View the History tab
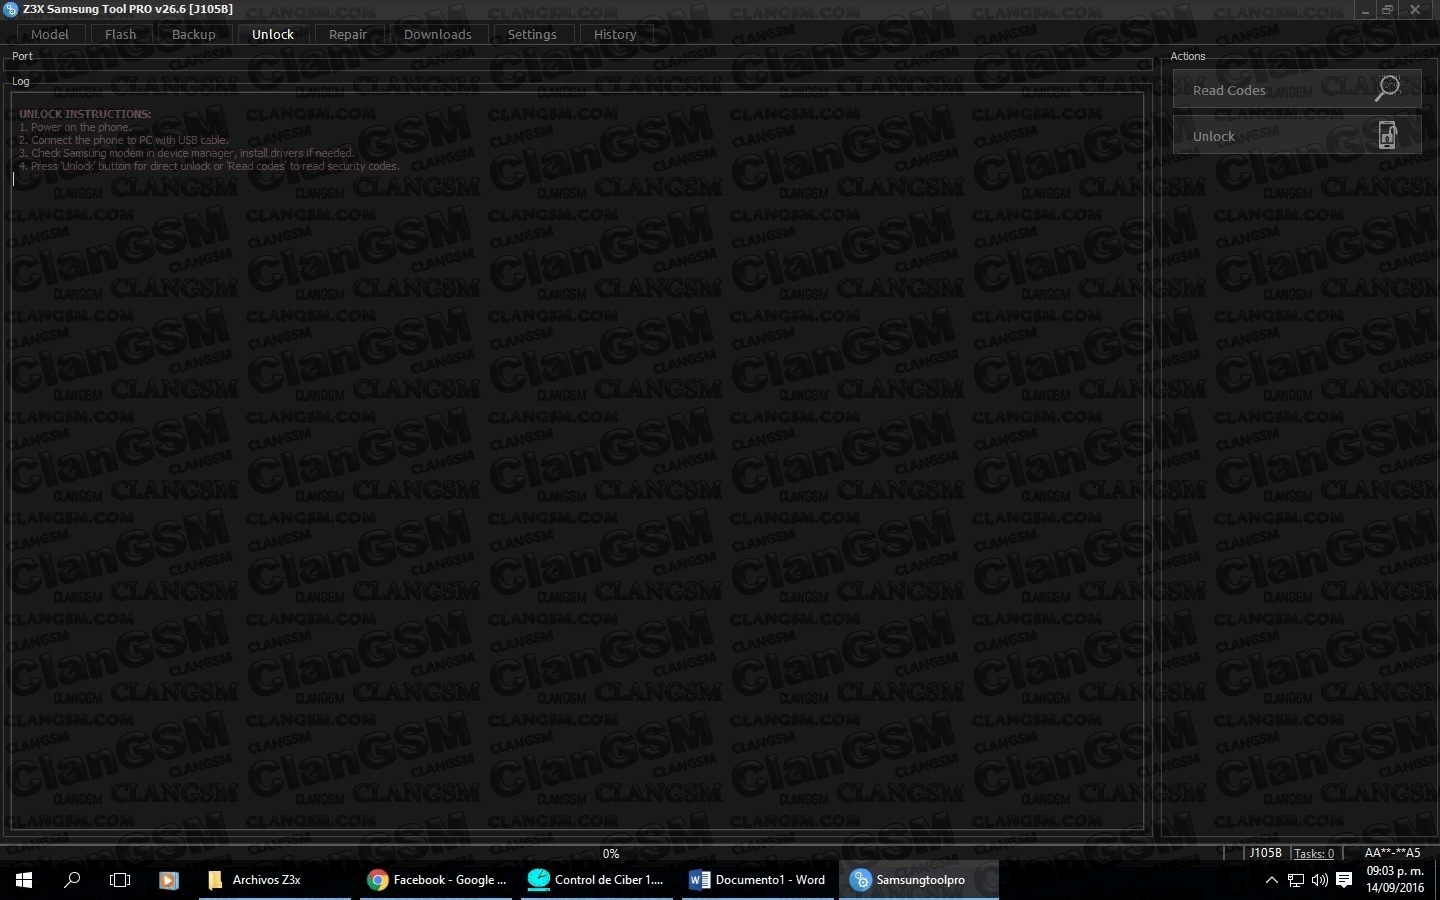 [615, 34]
